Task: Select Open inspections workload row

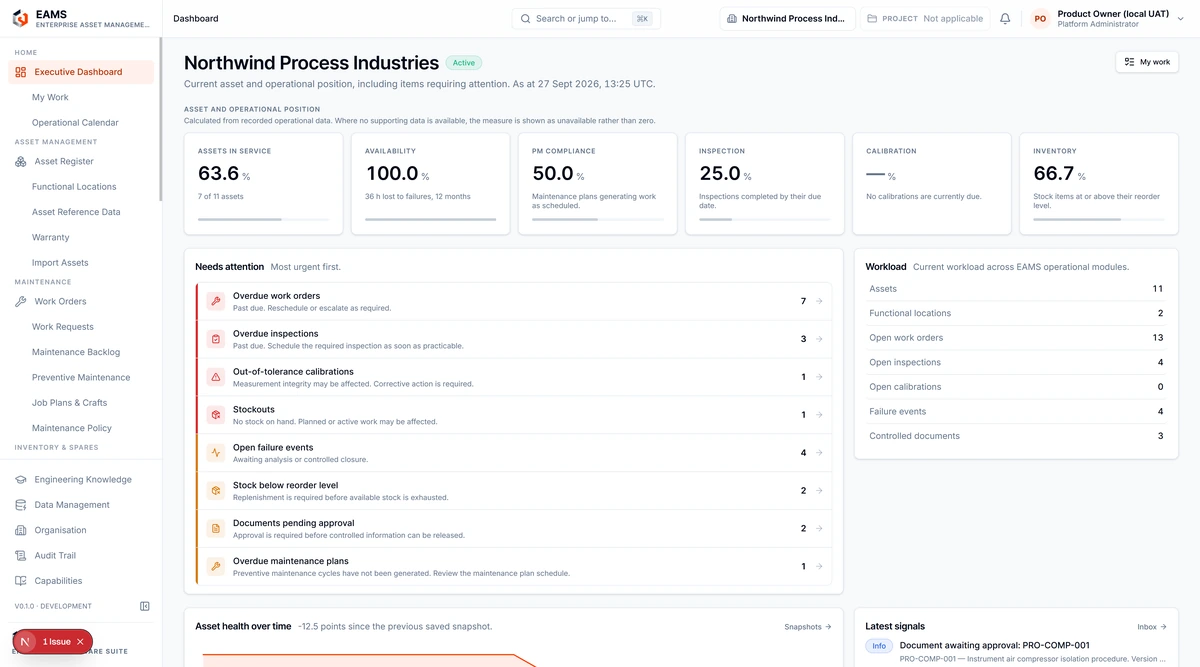Action: pos(1016,362)
